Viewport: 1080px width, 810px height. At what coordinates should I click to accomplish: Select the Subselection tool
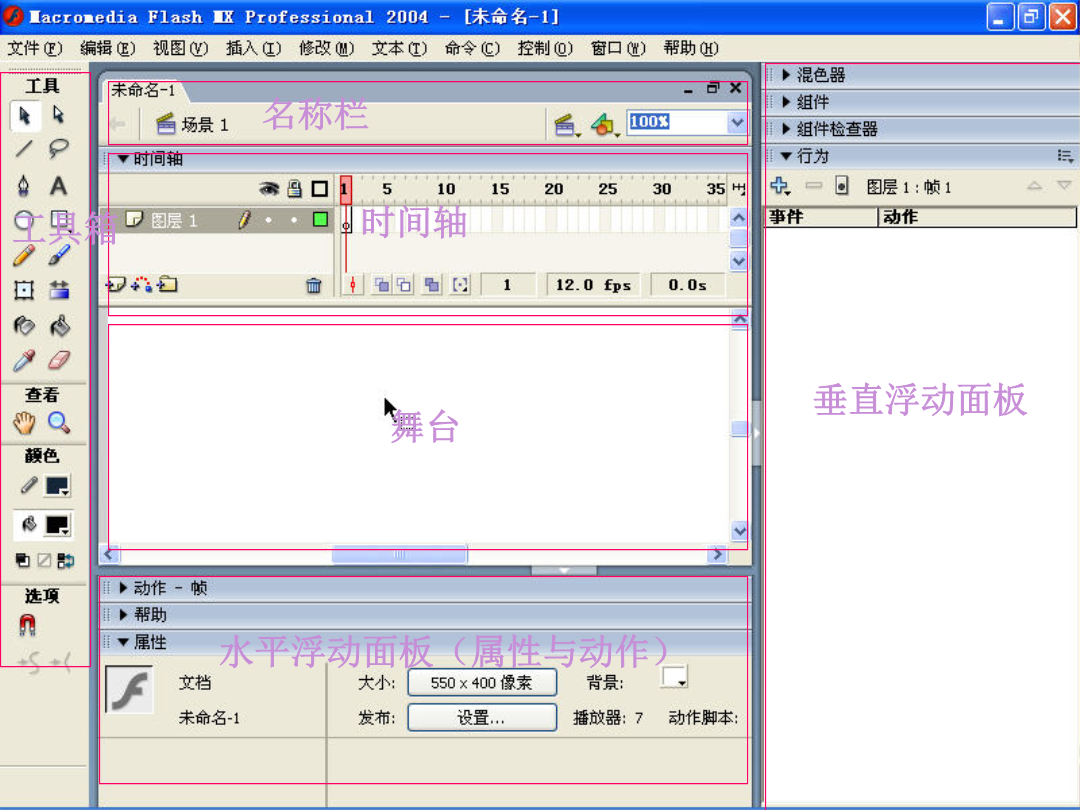click(x=59, y=115)
